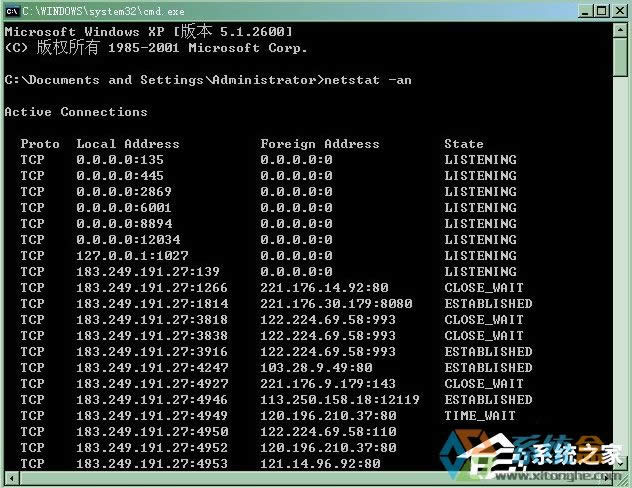Click the vertical scrollbar up arrow

[620, 30]
